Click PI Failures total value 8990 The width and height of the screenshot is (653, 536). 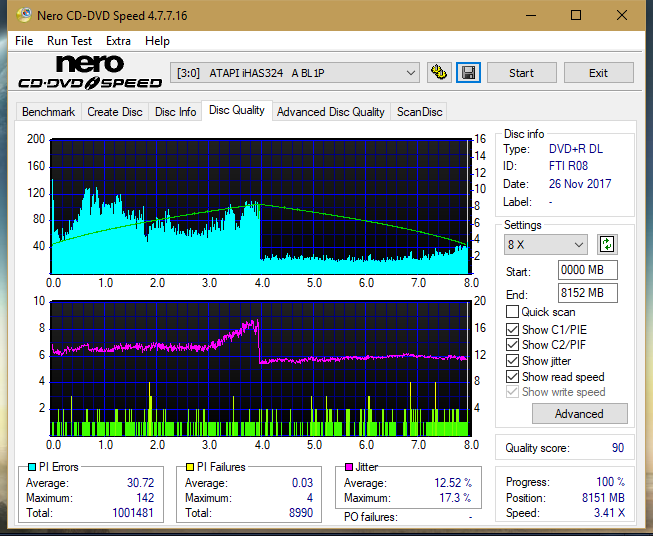click(301, 513)
